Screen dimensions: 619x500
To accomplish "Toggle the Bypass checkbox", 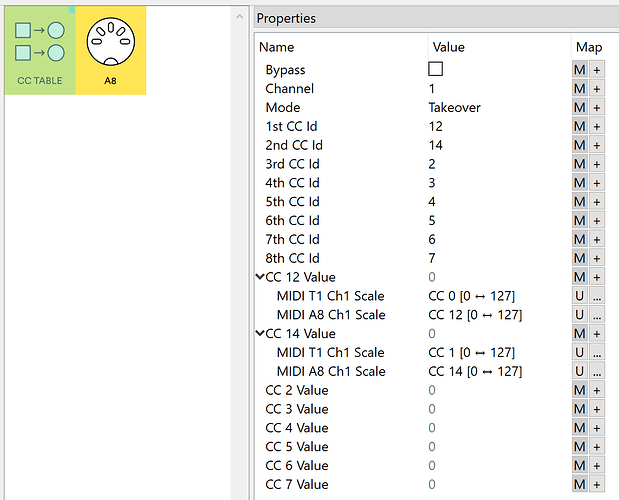I will point(435,69).
